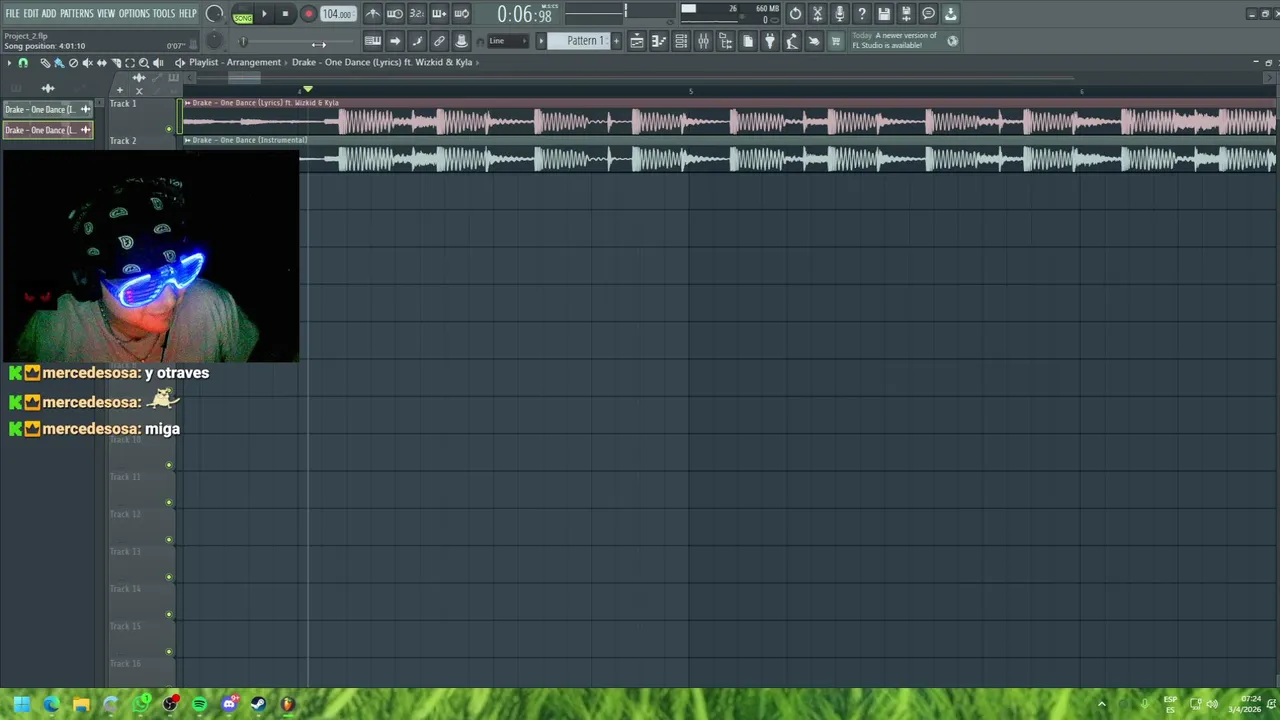Click the song position slider
The height and width of the screenshot is (720, 1280).
(x=297, y=42)
